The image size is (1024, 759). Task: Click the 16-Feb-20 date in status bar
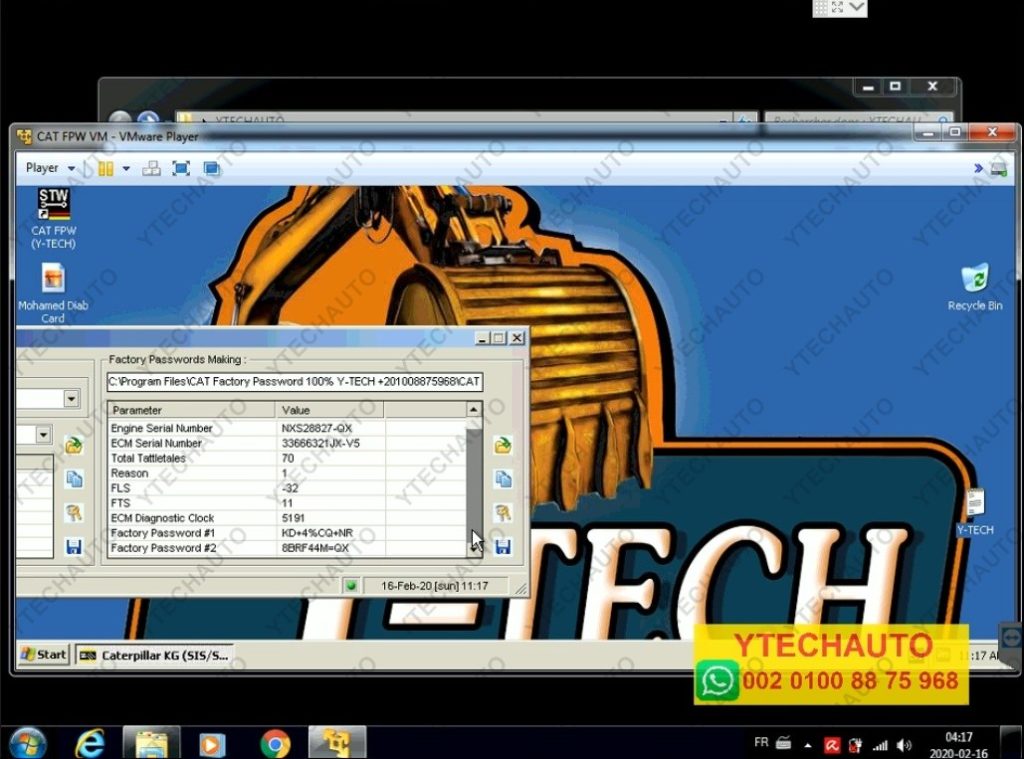[x=434, y=586]
